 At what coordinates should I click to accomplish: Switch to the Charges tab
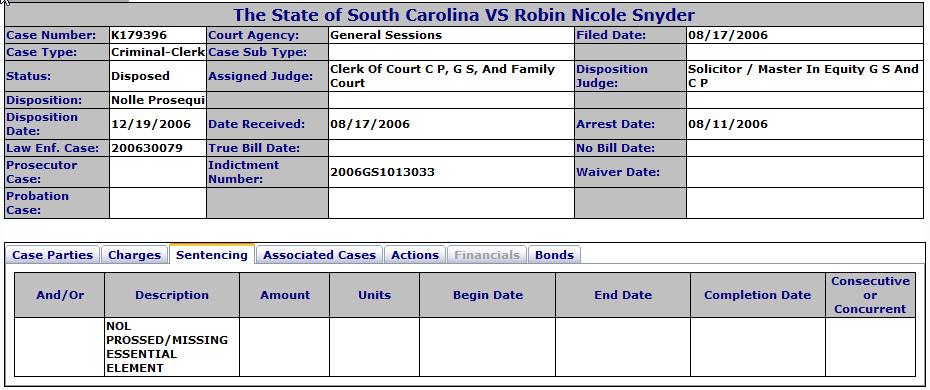(x=135, y=255)
